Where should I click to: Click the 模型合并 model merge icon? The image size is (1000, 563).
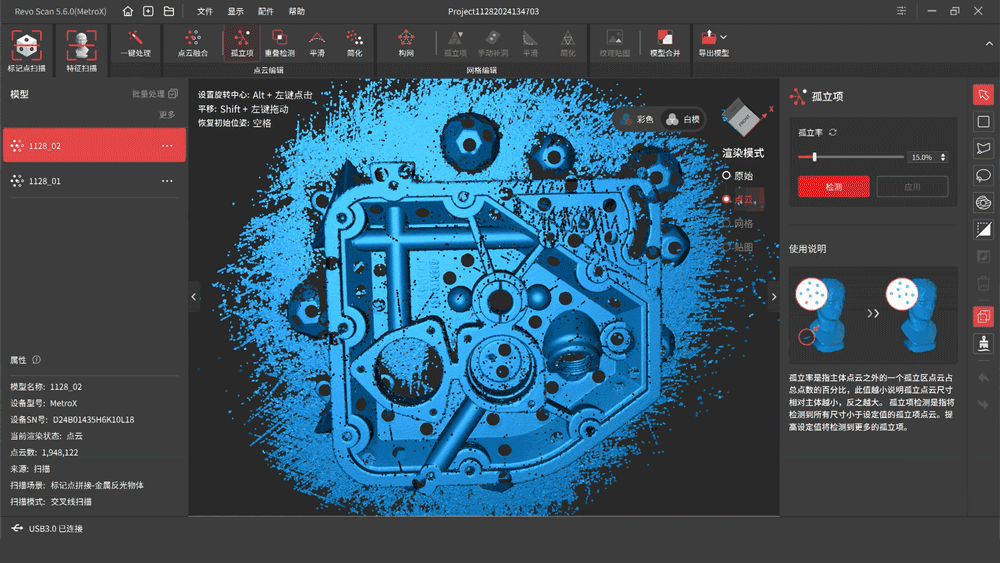[665, 44]
